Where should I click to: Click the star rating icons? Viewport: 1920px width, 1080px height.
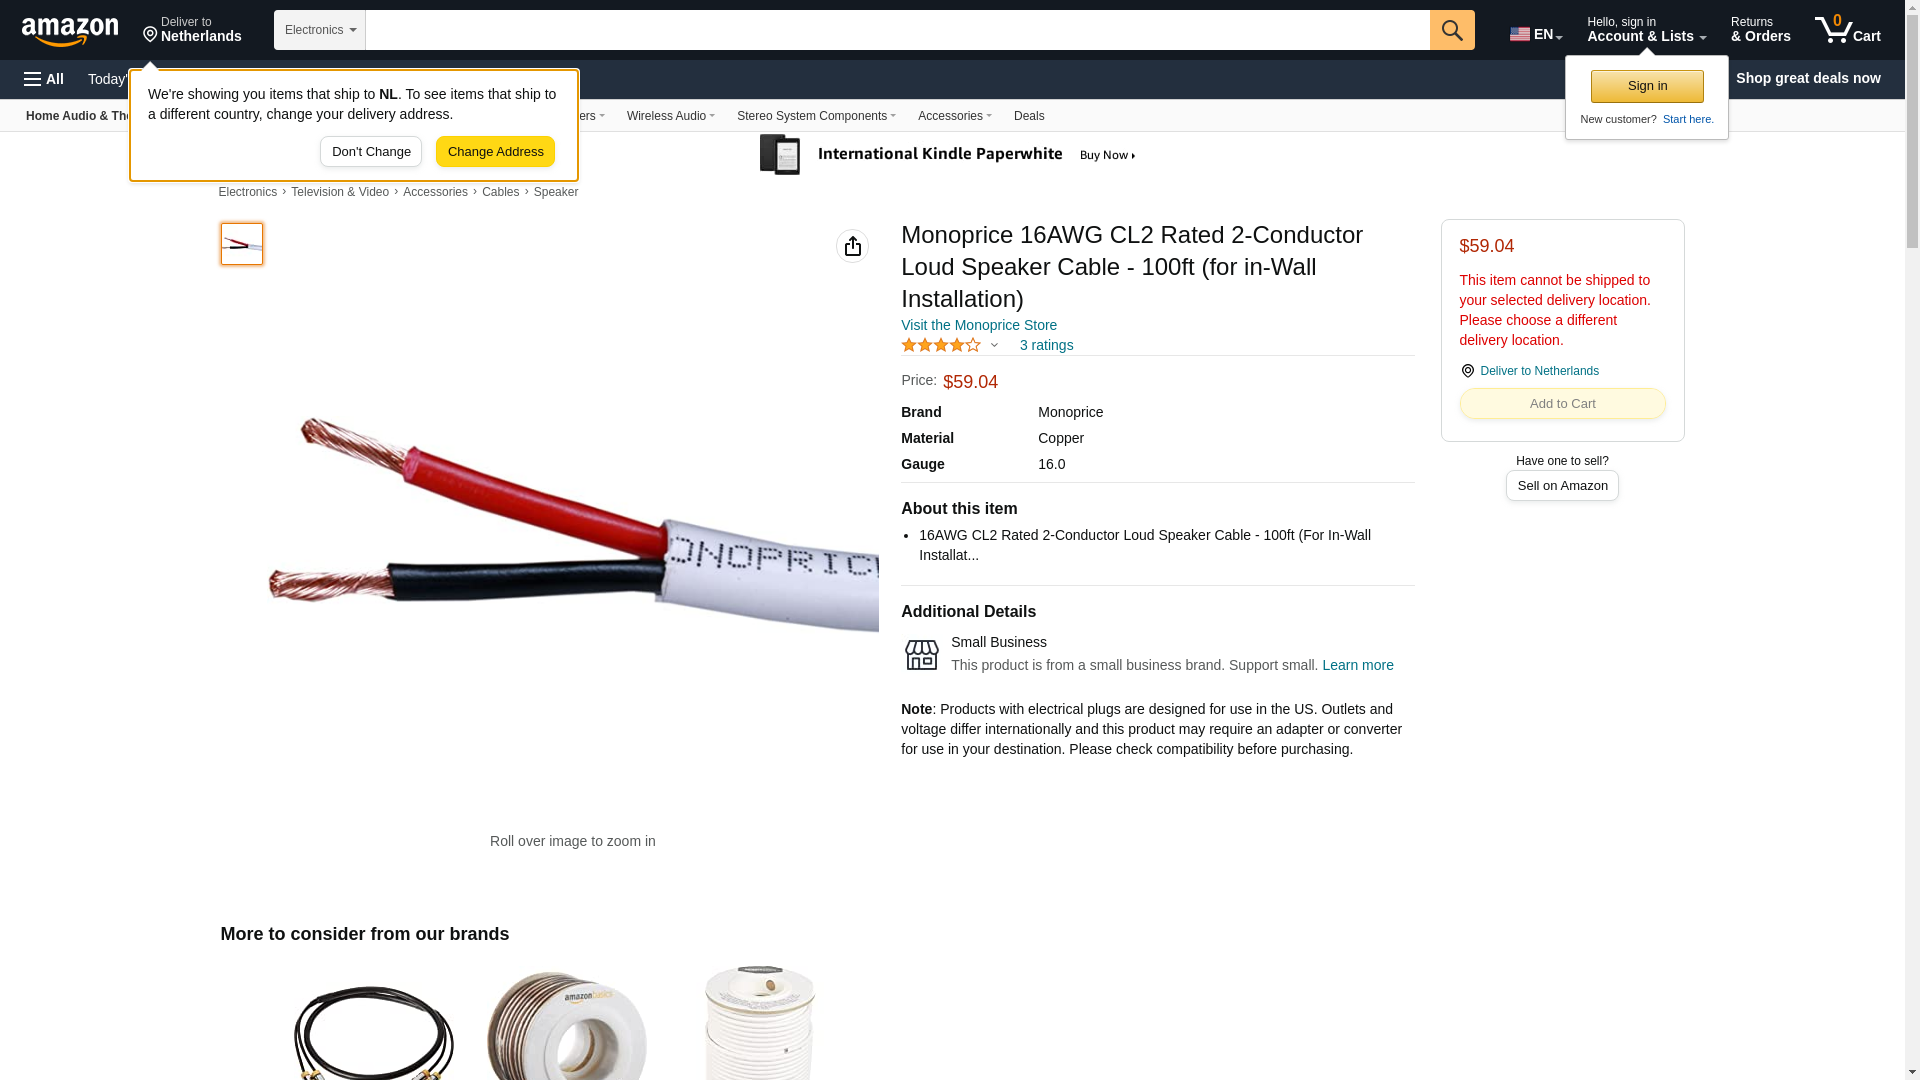pos(941,345)
